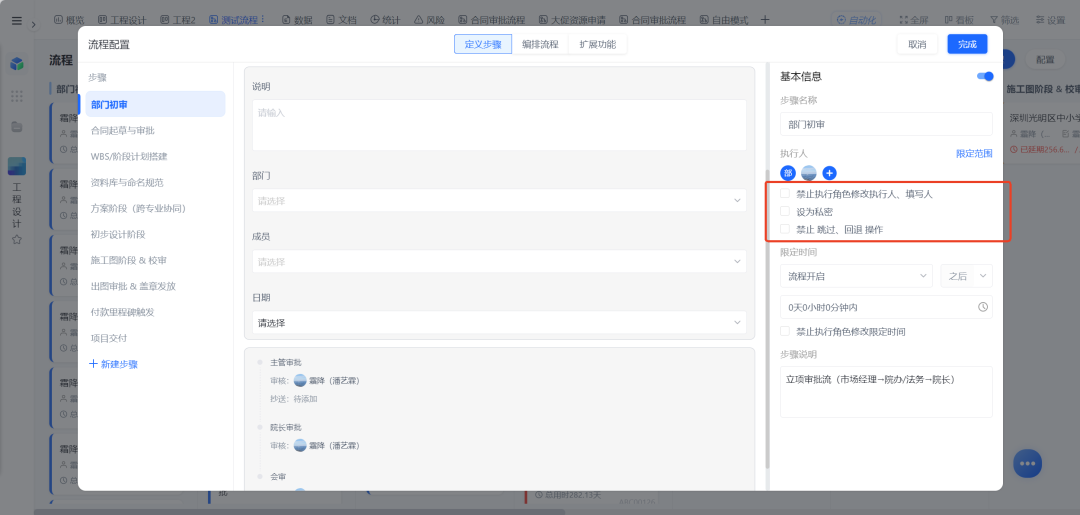Toggle the 基本信息 switch
This screenshot has width=1080, height=515.
tap(985, 76)
